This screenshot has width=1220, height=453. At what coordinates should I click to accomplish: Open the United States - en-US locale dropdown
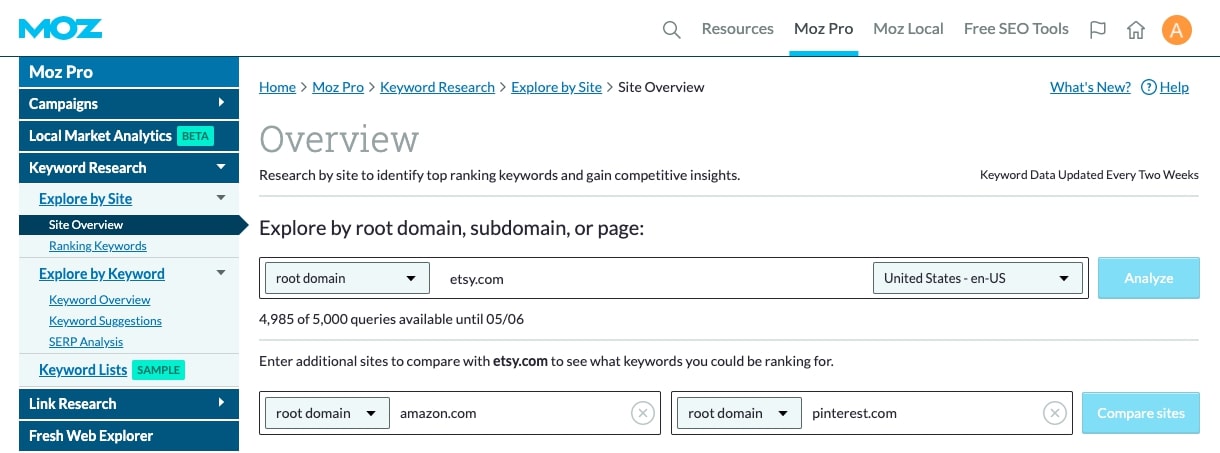pos(978,278)
